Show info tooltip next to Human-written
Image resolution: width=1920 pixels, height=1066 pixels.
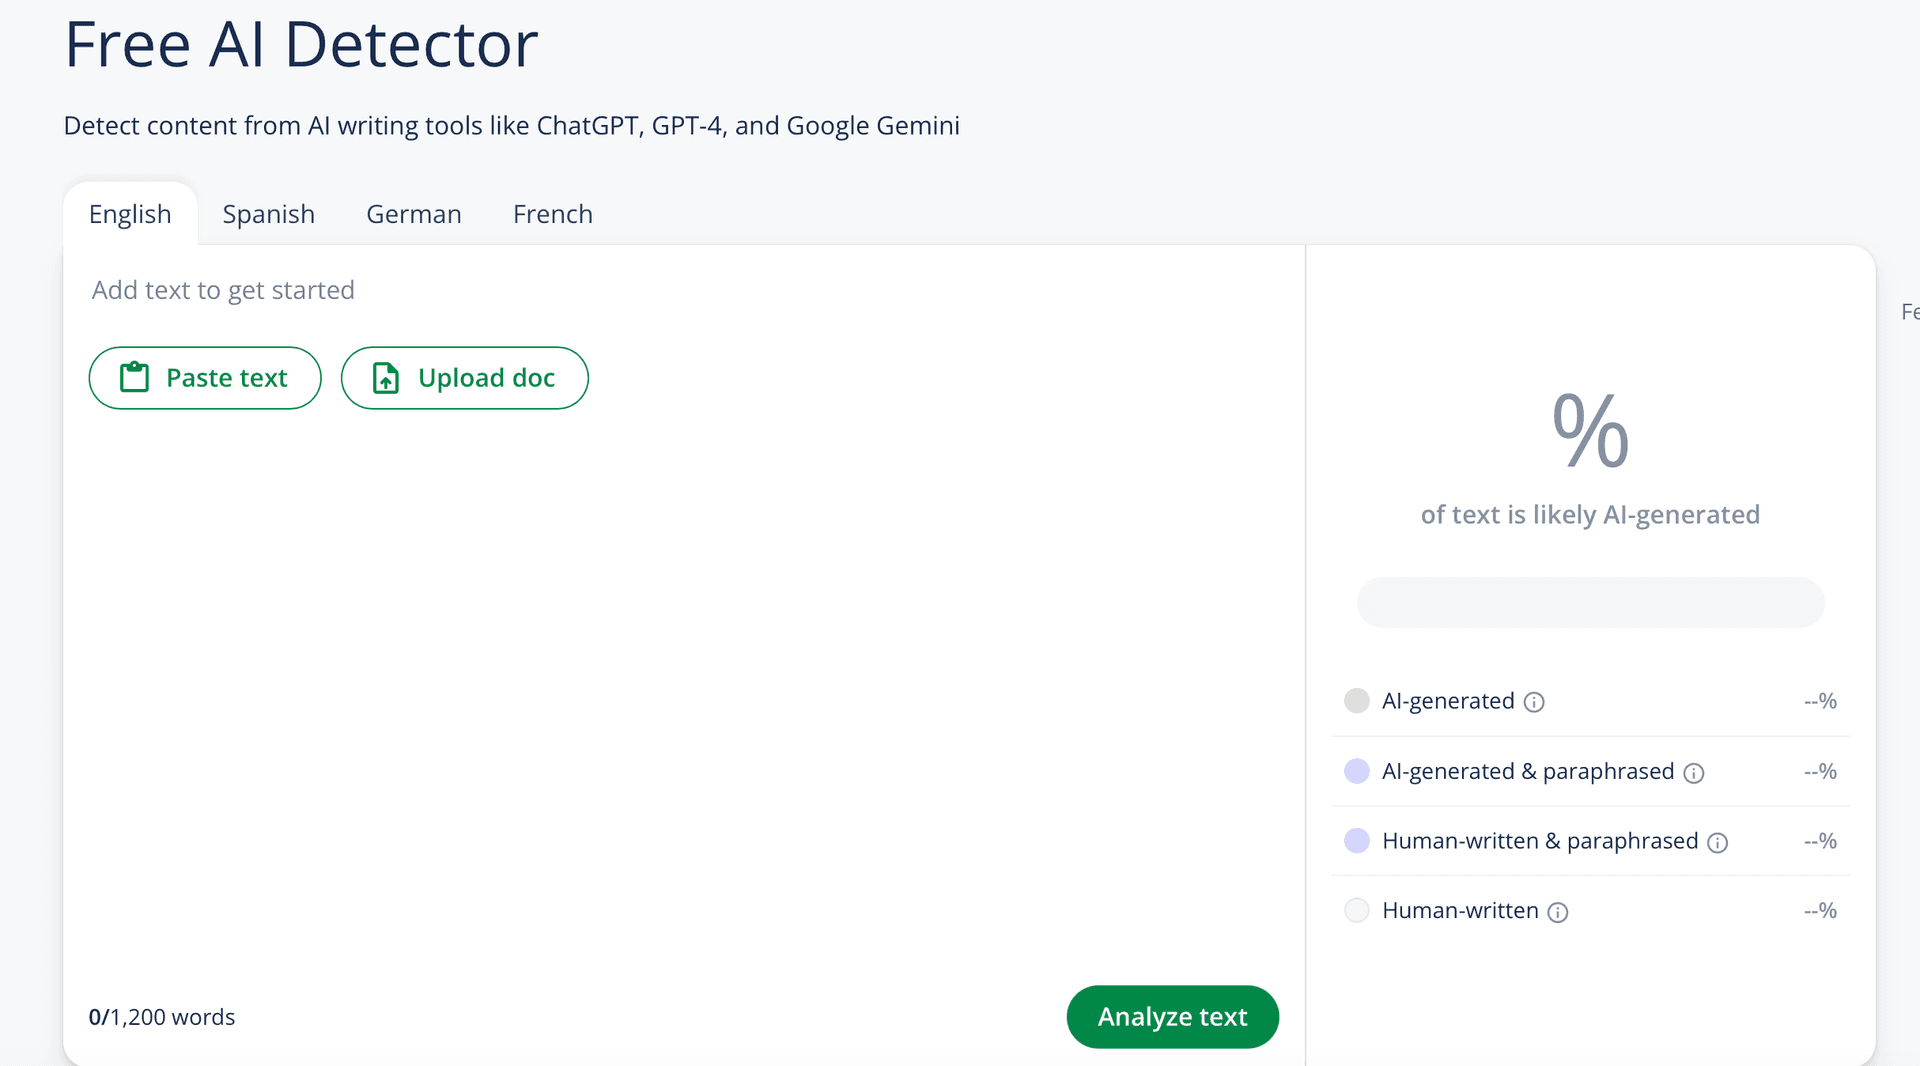[x=1557, y=912]
